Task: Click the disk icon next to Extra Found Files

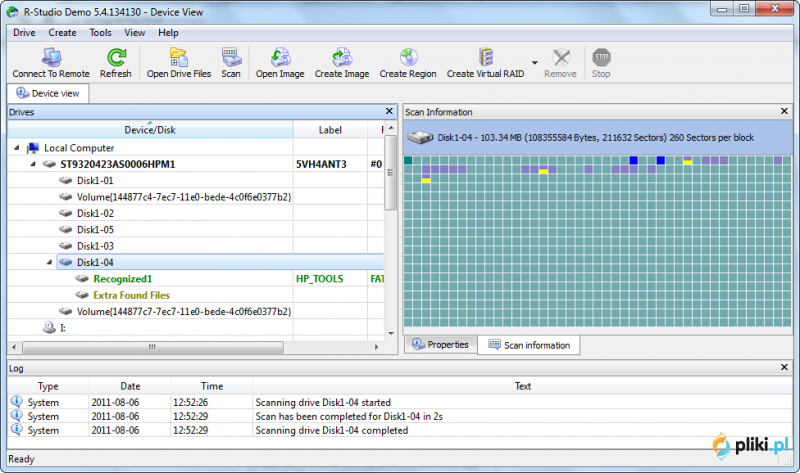Action: [x=82, y=295]
